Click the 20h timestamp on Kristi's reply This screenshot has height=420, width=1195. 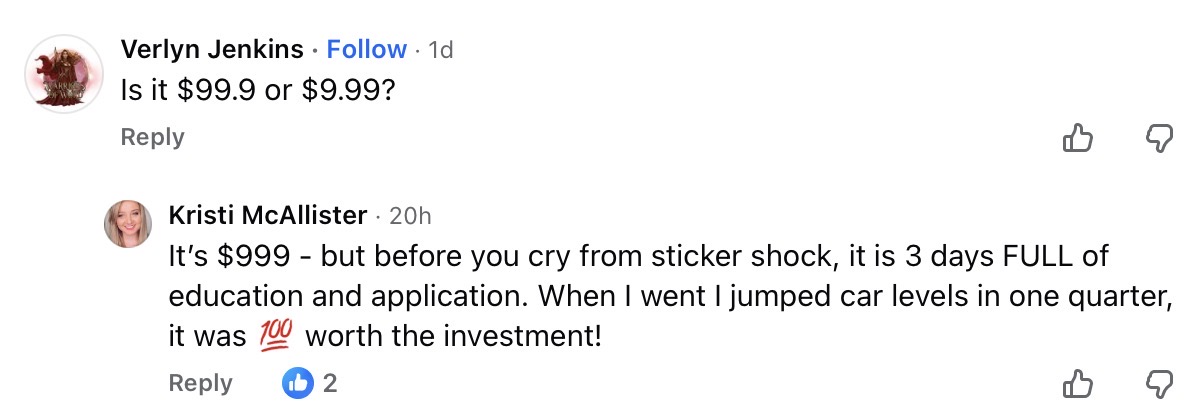click(x=410, y=215)
